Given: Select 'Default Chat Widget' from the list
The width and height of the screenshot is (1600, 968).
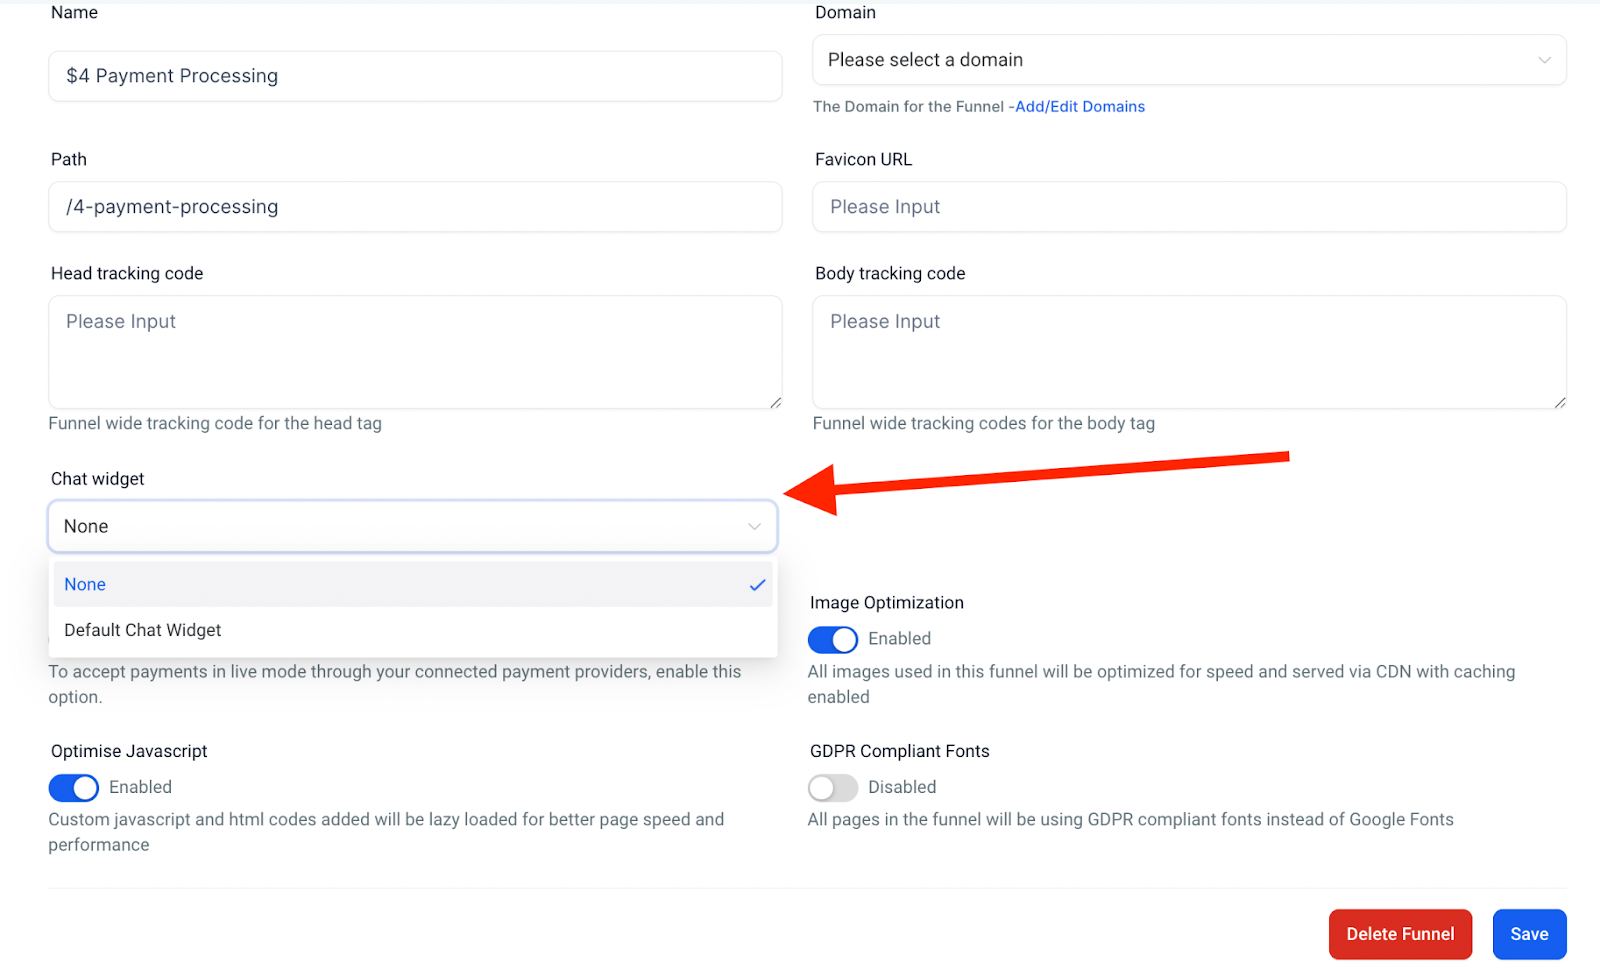Looking at the screenshot, I should (x=143, y=631).
